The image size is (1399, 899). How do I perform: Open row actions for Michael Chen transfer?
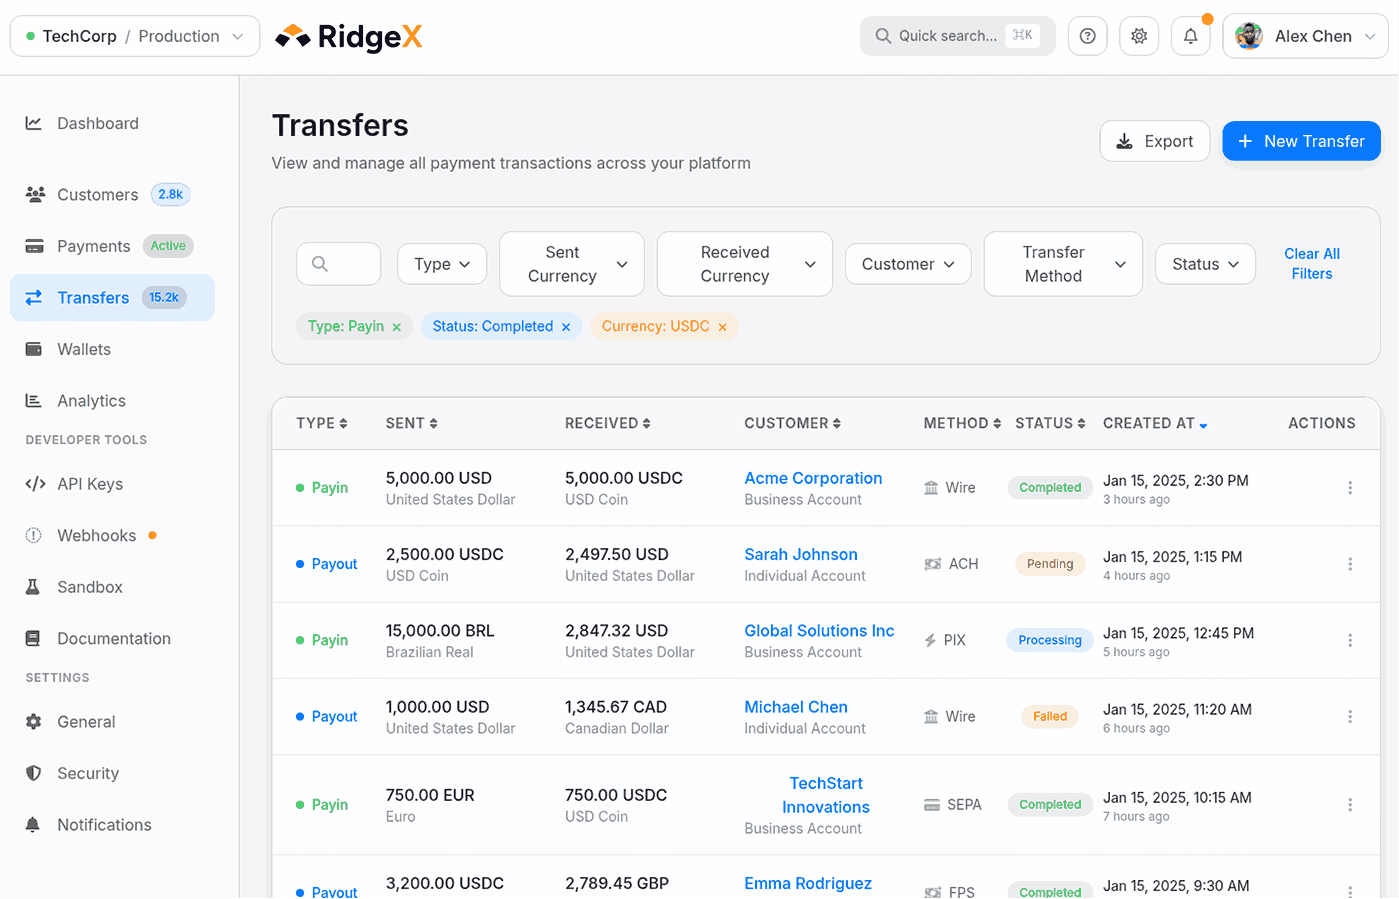[x=1349, y=717]
